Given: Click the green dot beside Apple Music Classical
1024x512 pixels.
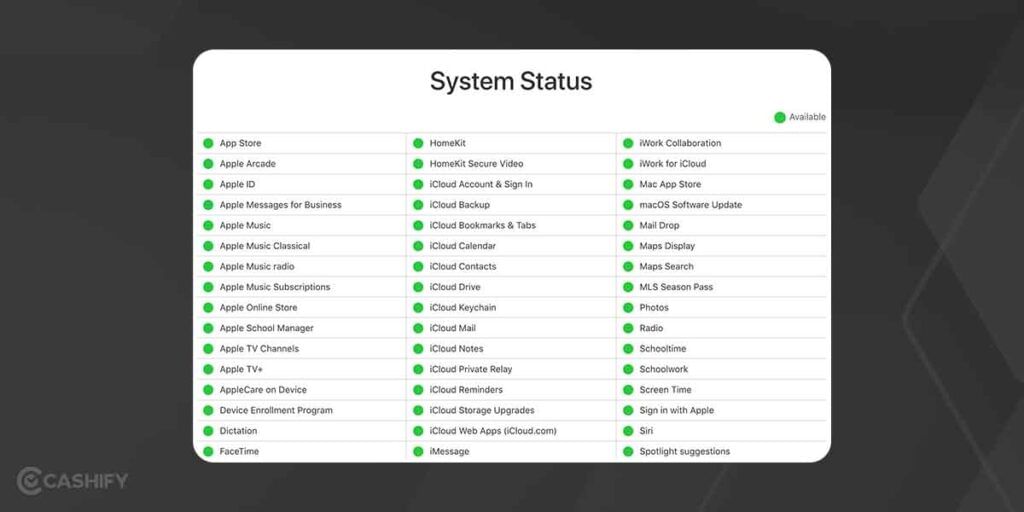Looking at the screenshot, I should click(208, 246).
